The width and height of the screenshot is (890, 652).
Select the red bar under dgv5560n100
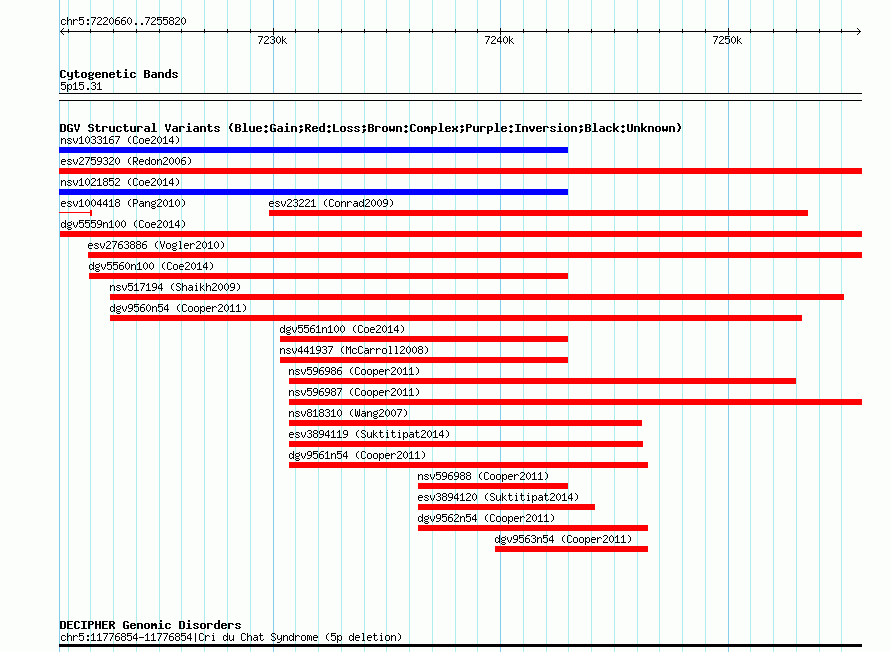[328, 276]
